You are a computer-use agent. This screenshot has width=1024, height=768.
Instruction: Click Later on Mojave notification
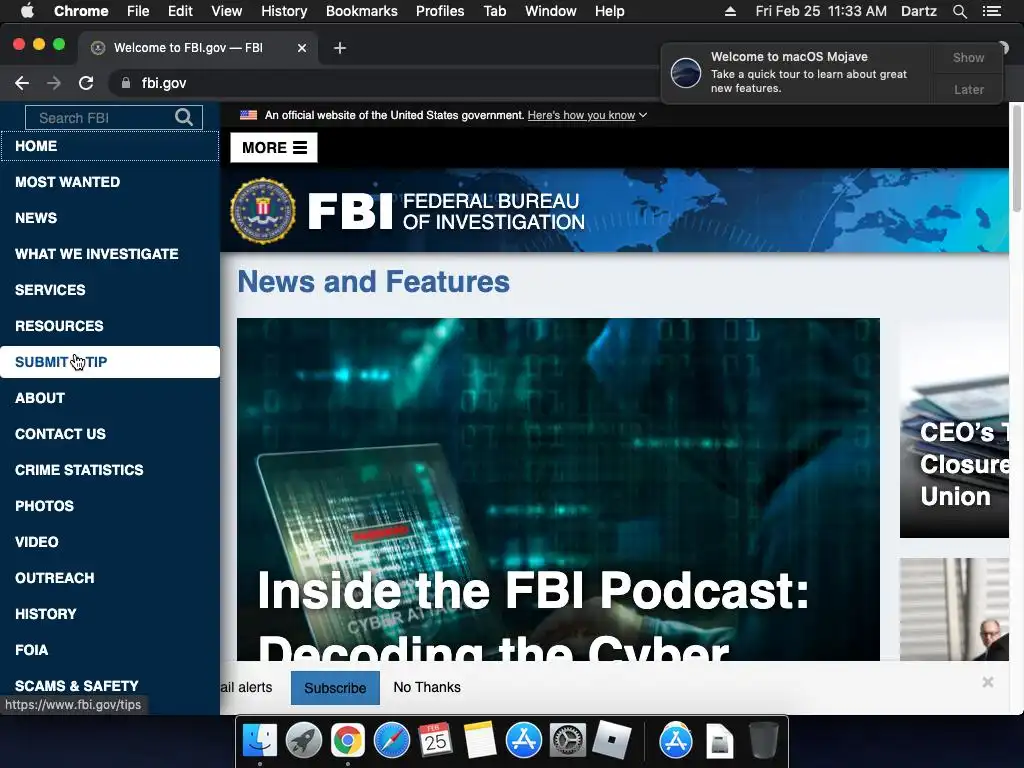pyautogui.click(x=968, y=89)
